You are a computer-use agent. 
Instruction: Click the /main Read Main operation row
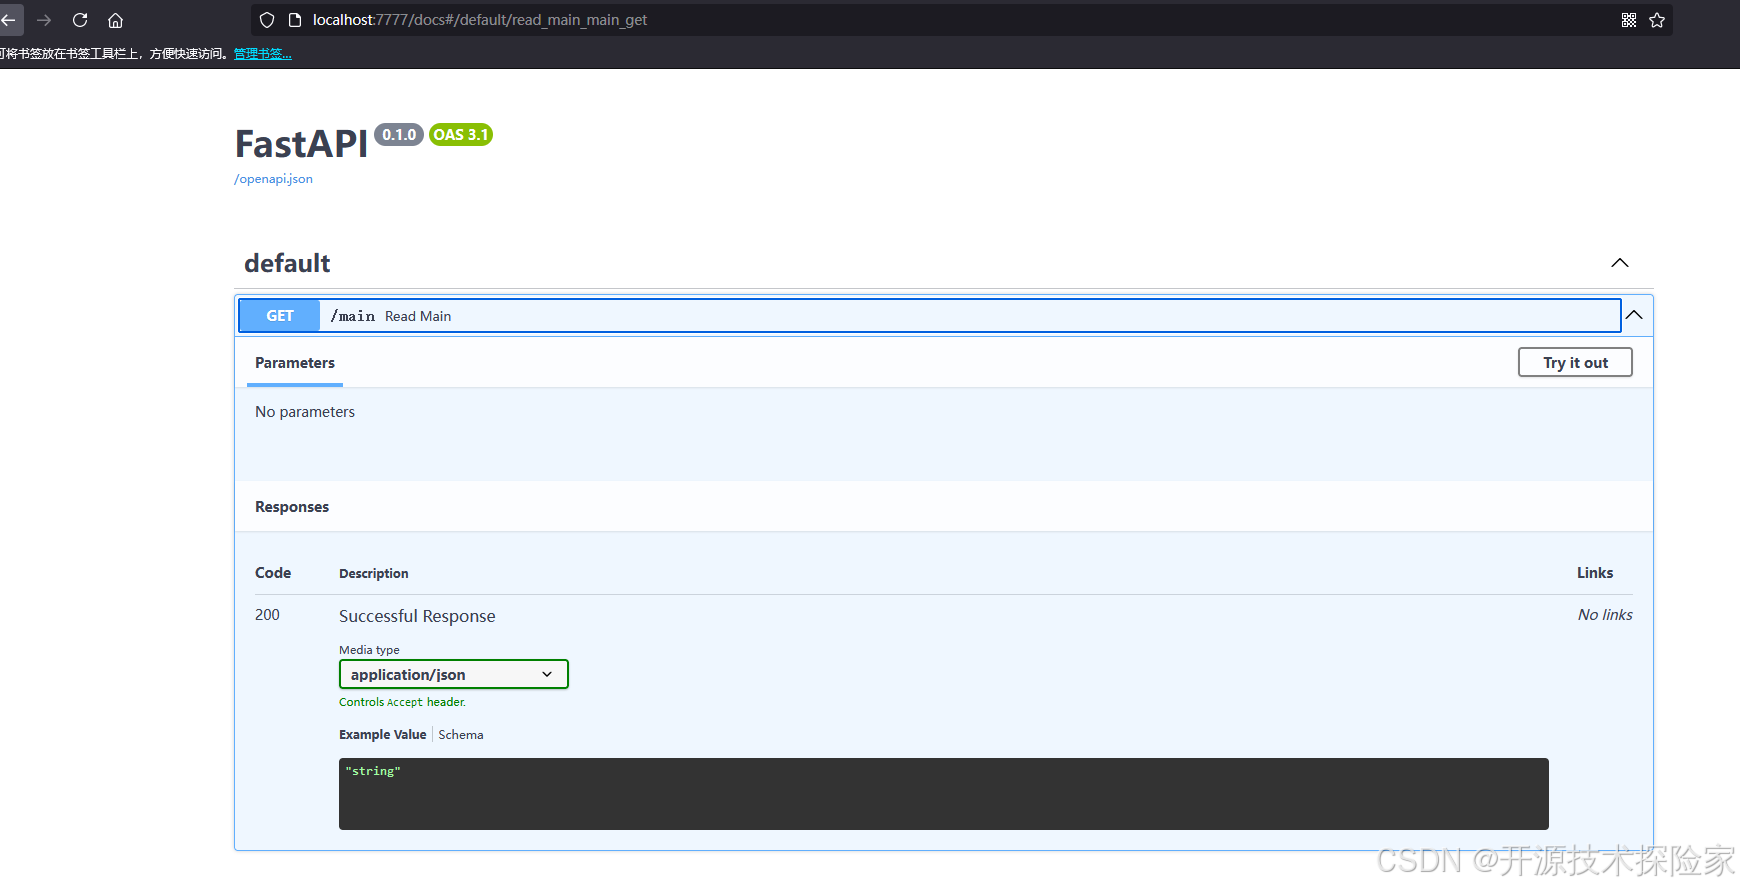coord(929,316)
